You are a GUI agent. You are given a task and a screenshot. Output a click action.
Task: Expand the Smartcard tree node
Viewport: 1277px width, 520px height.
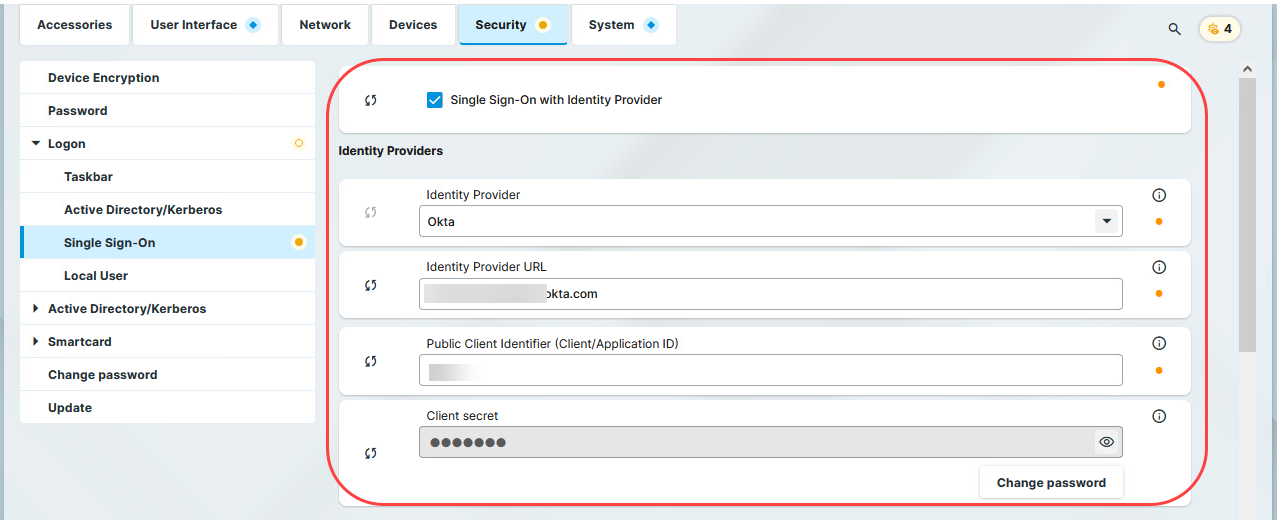coord(36,342)
